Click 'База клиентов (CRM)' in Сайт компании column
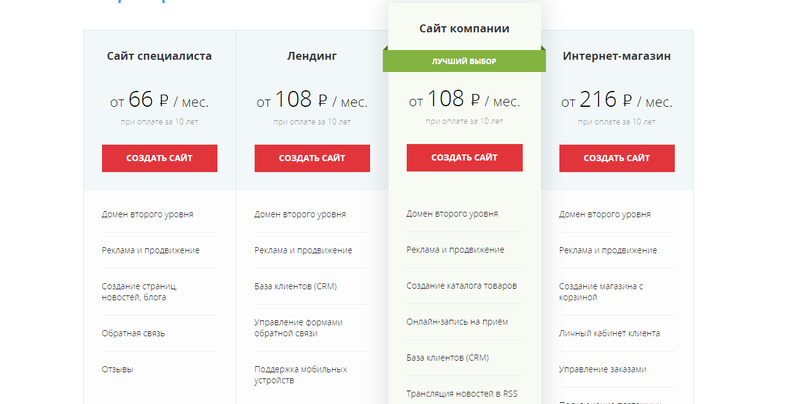 [447, 358]
